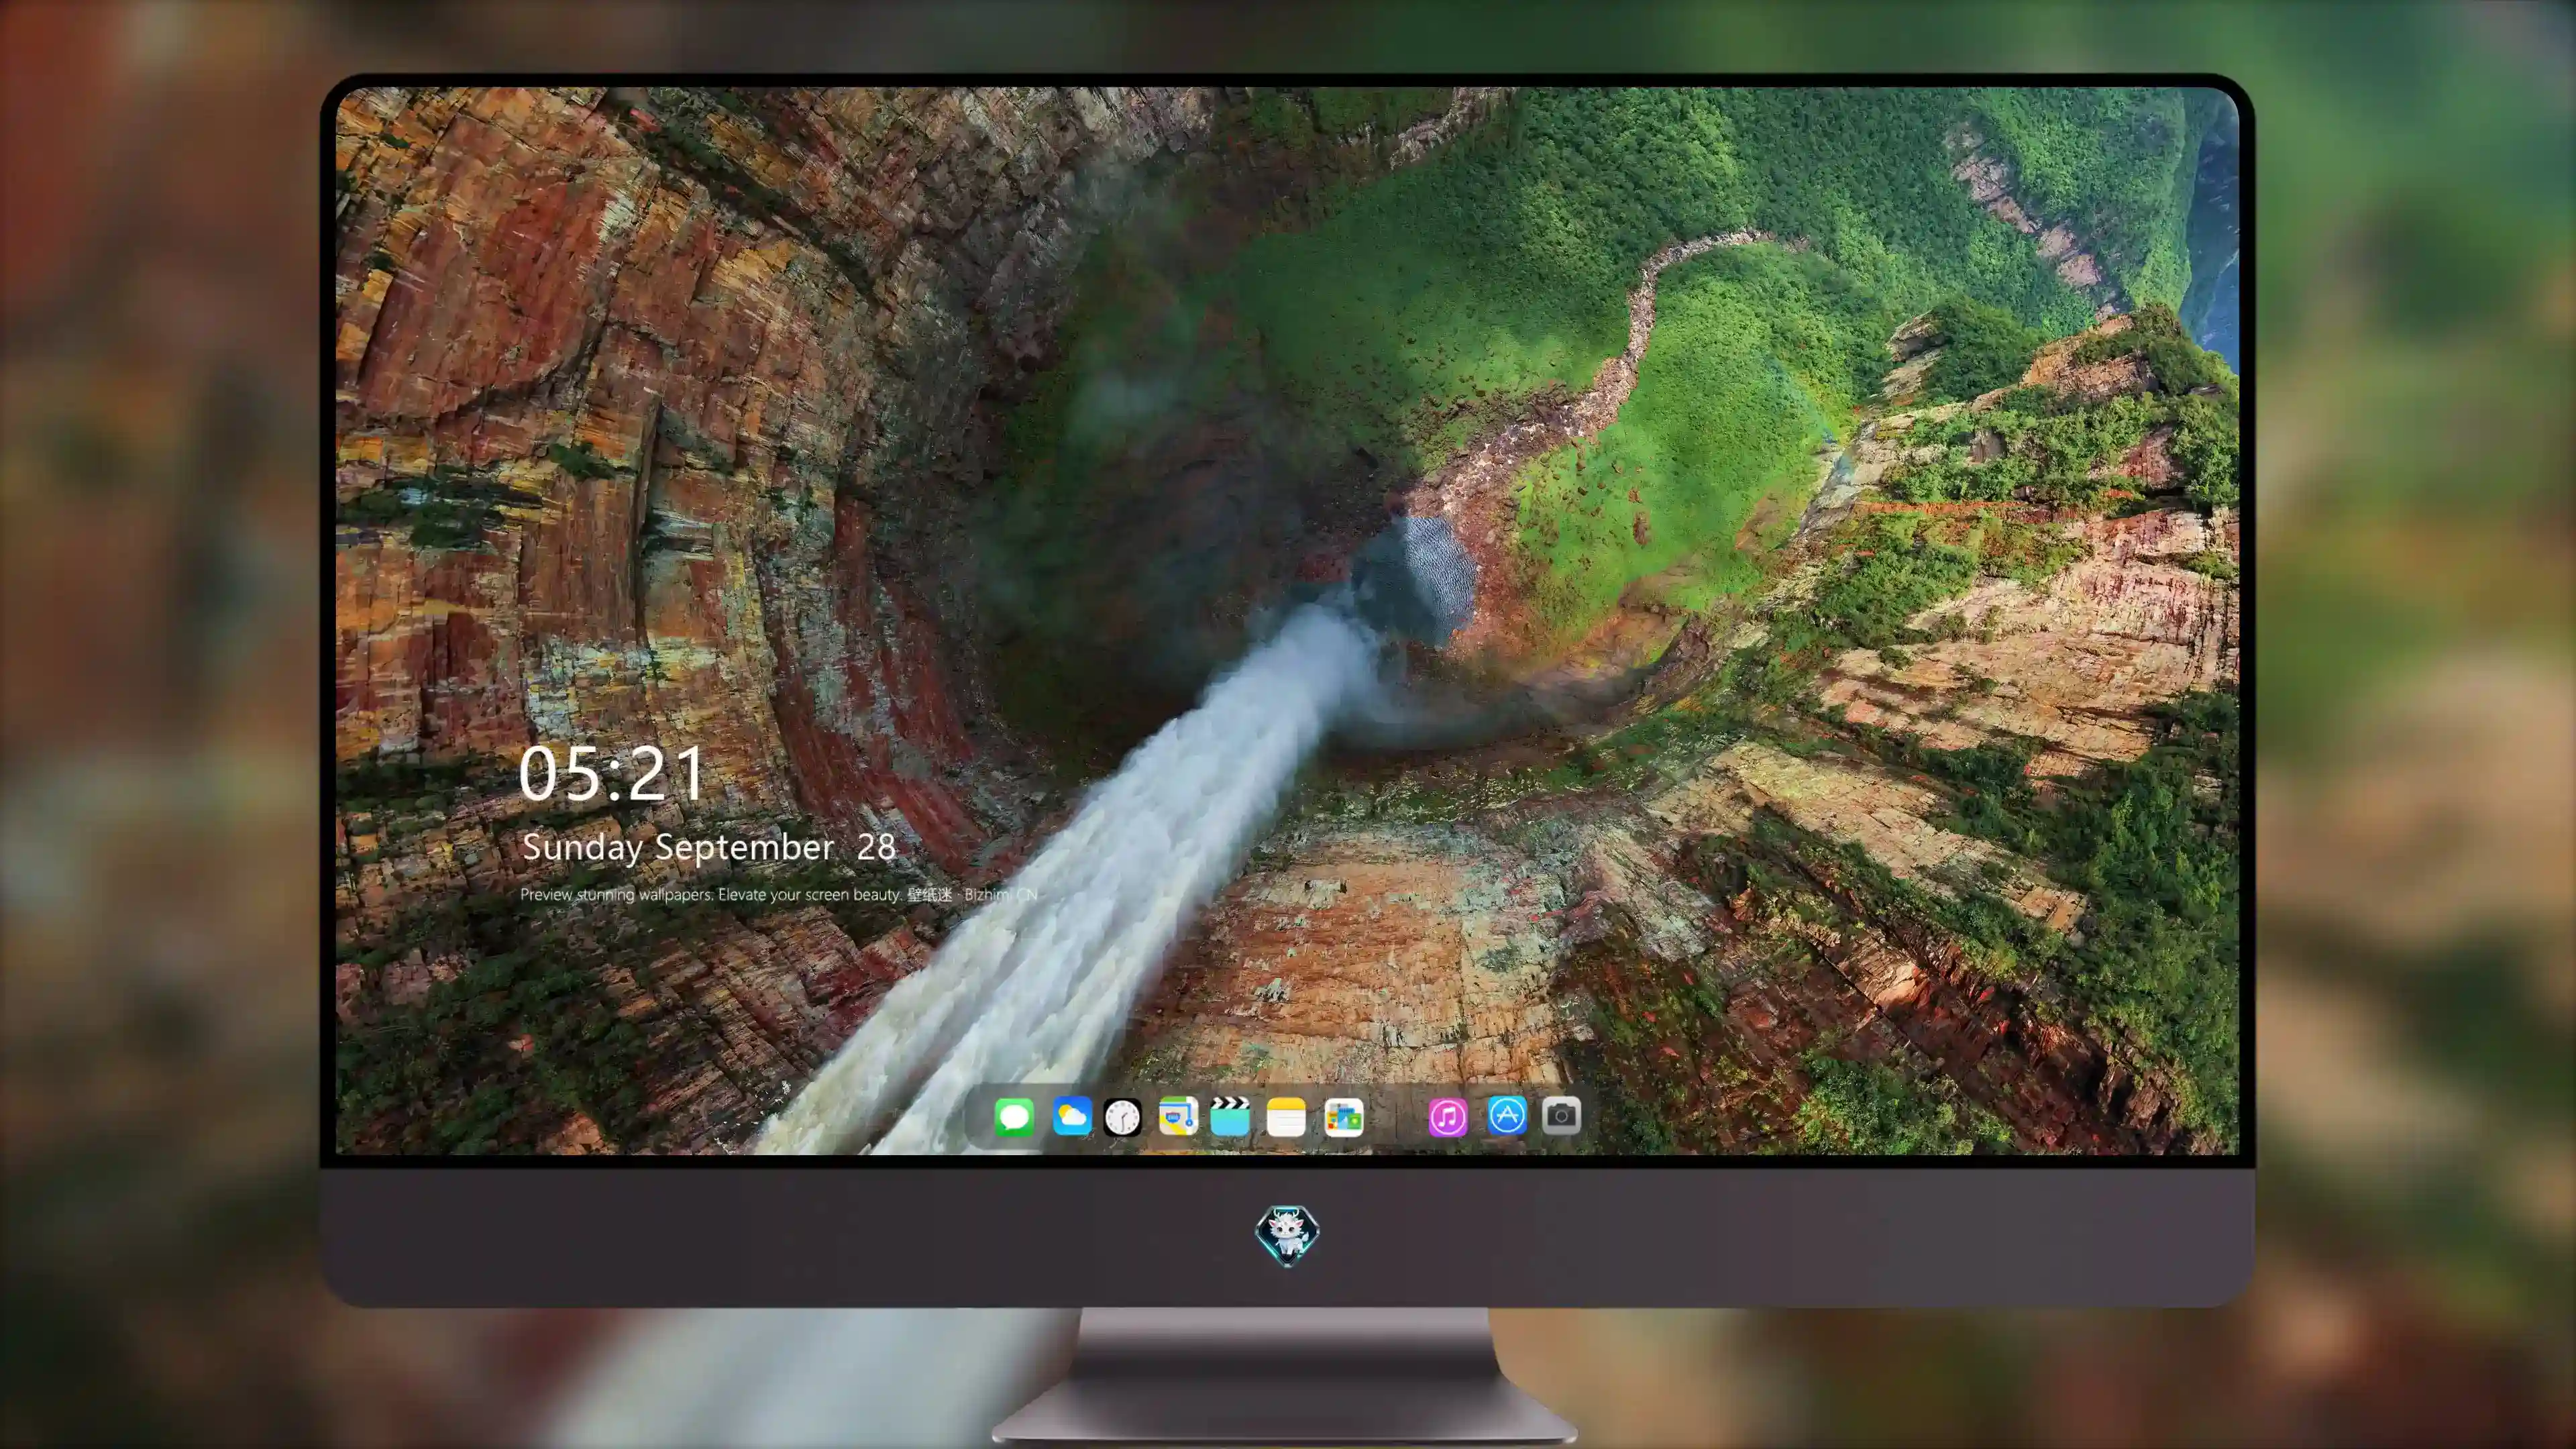Click the dragon mascot logo on monitor chin

(x=1287, y=1235)
